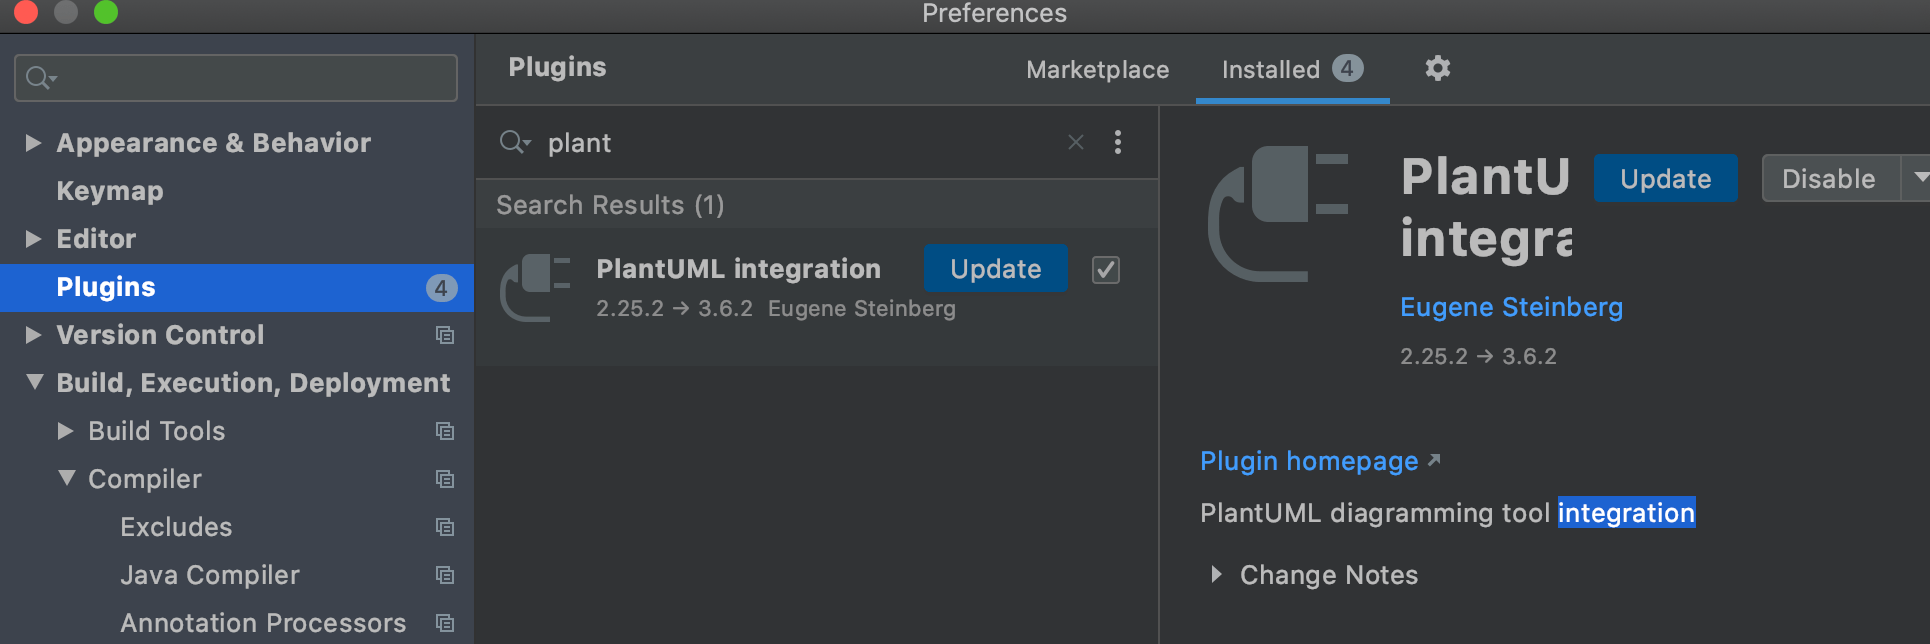Expand the Build Tools node
Viewport: 1930px width, 644px height.
point(65,431)
